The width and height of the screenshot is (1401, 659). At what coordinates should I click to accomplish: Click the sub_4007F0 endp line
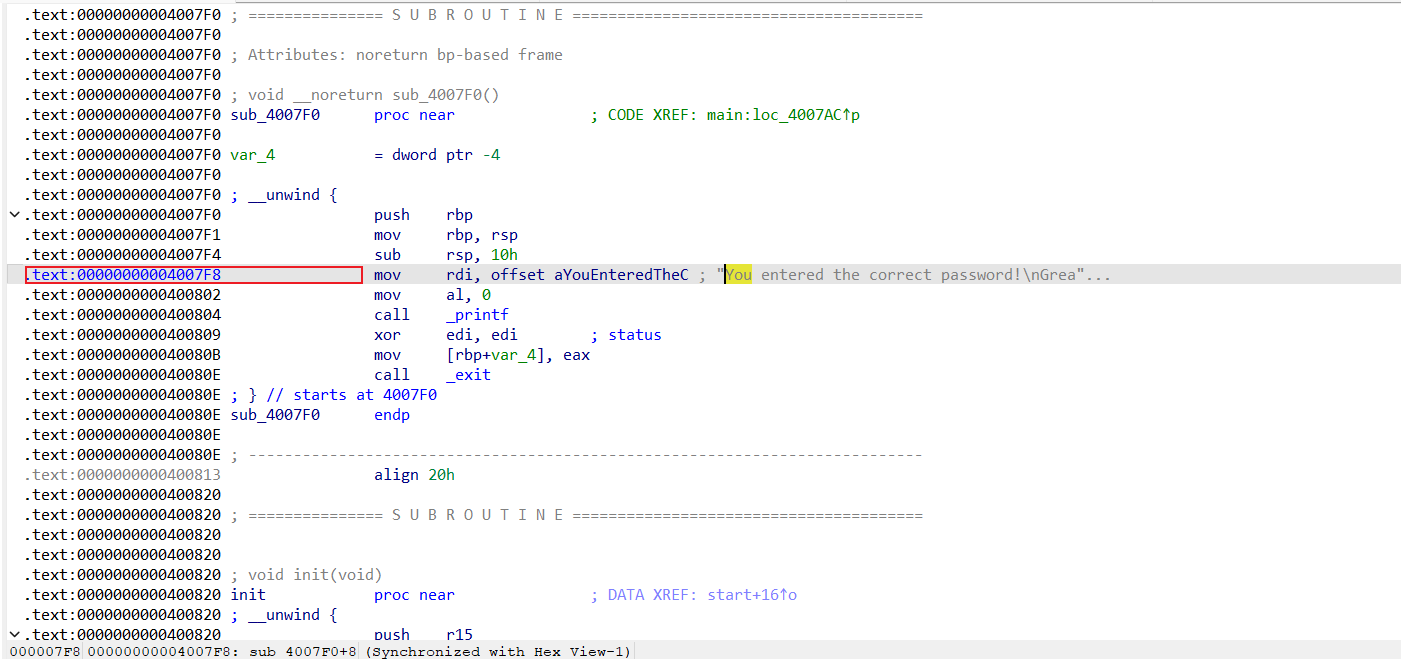click(320, 415)
